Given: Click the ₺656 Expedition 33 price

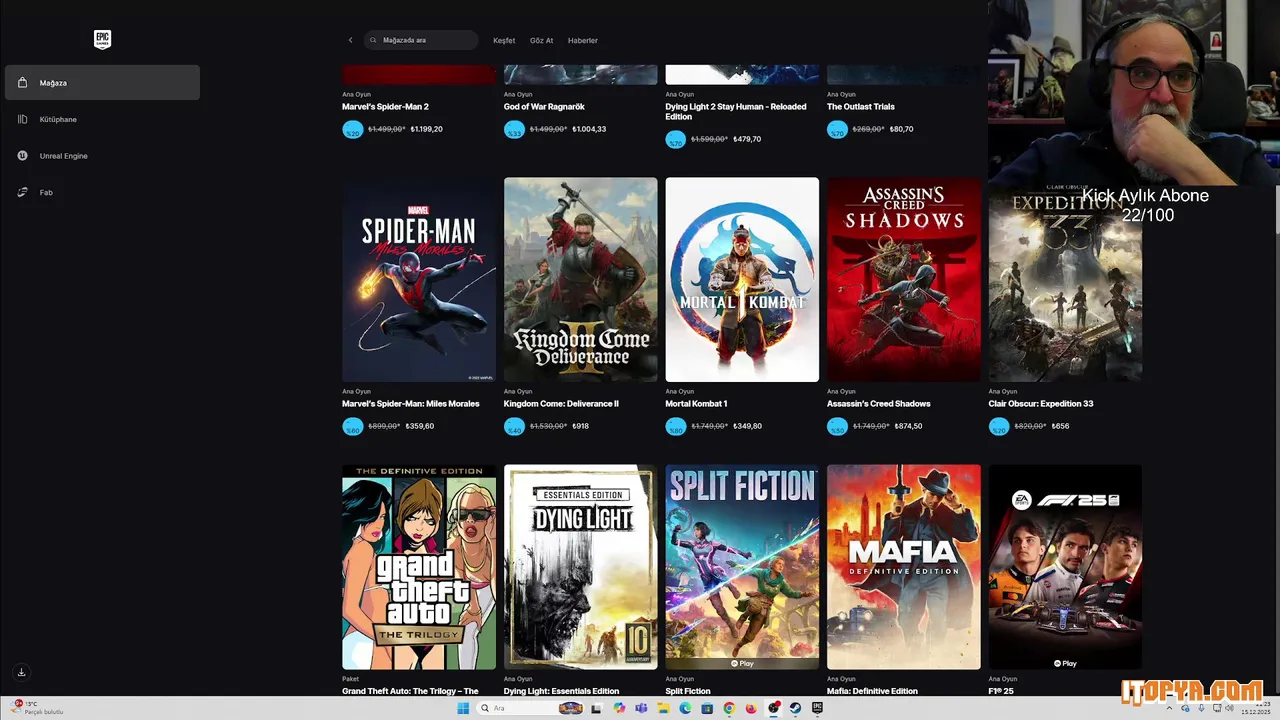Looking at the screenshot, I should [x=1060, y=426].
